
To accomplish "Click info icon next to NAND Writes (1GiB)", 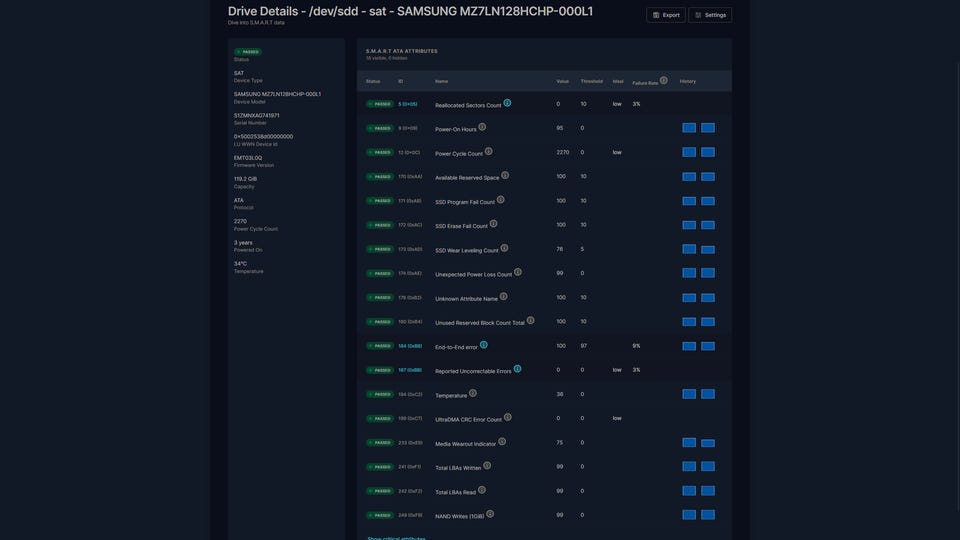I will 491,514.
